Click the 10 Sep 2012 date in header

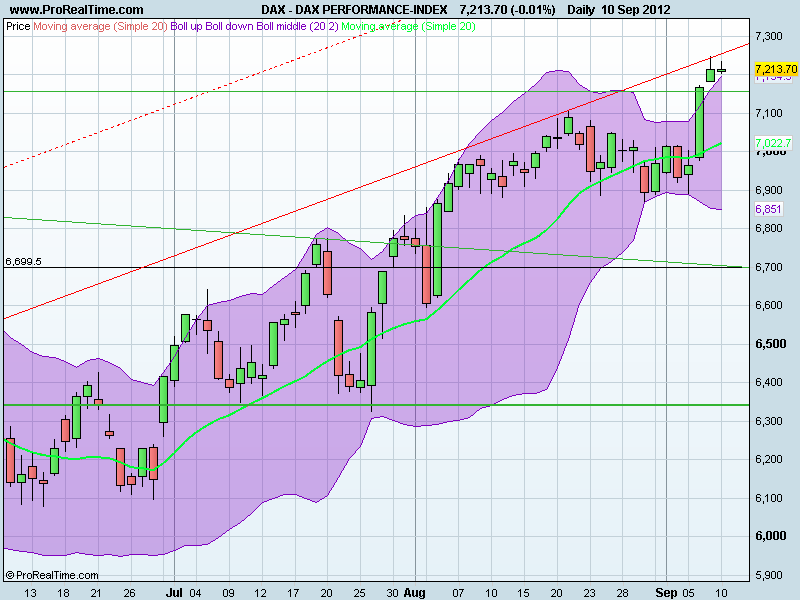[x=636, y=9]
